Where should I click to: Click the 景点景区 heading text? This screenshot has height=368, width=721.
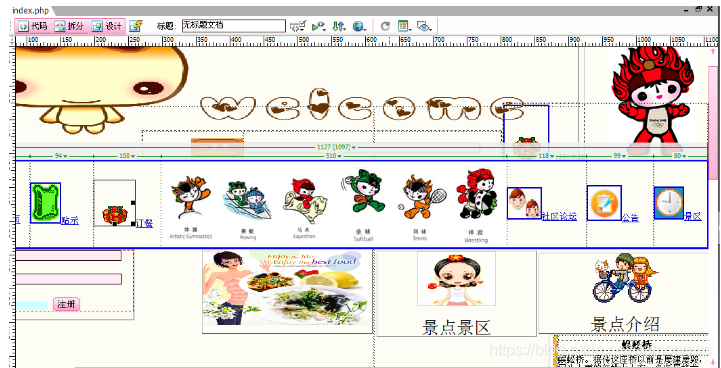click(x=456, y=327)
